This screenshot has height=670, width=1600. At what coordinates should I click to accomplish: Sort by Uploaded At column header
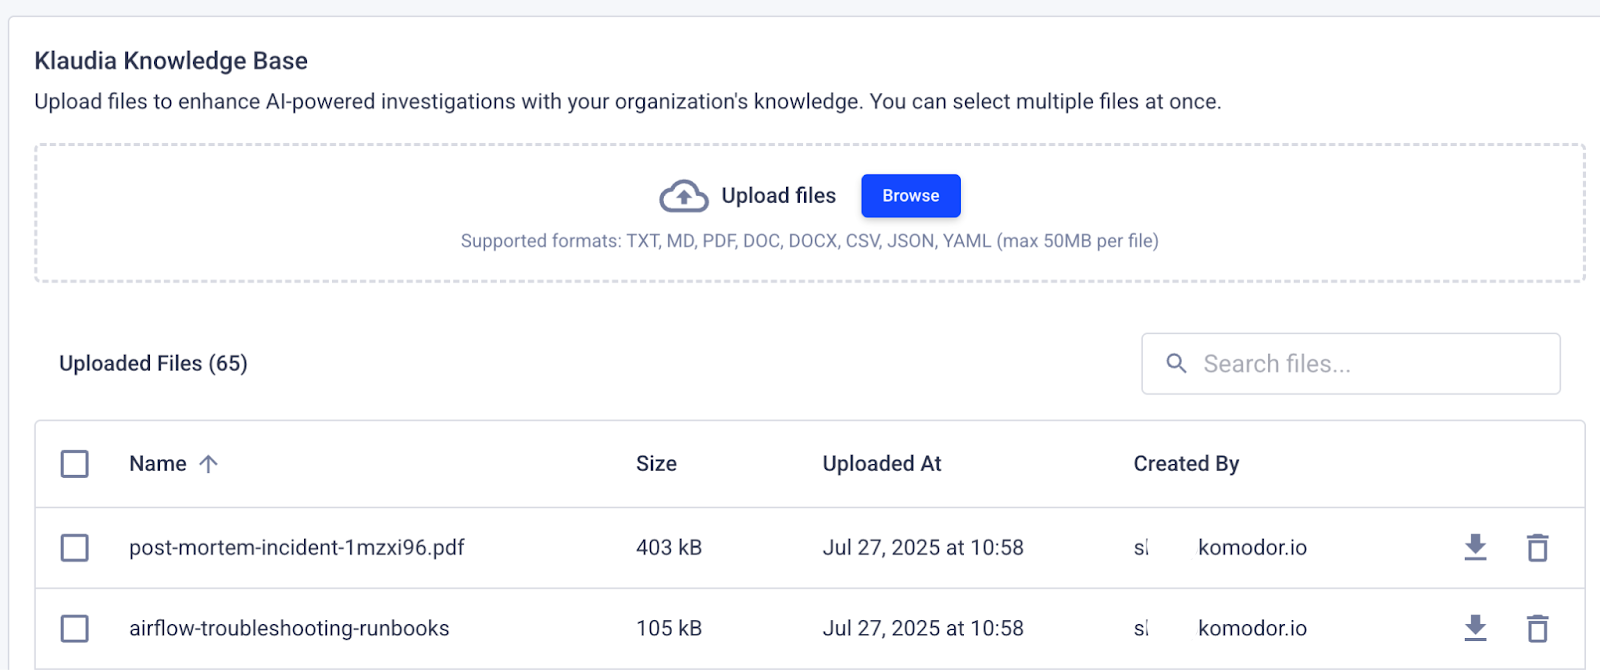coord(881,464)
